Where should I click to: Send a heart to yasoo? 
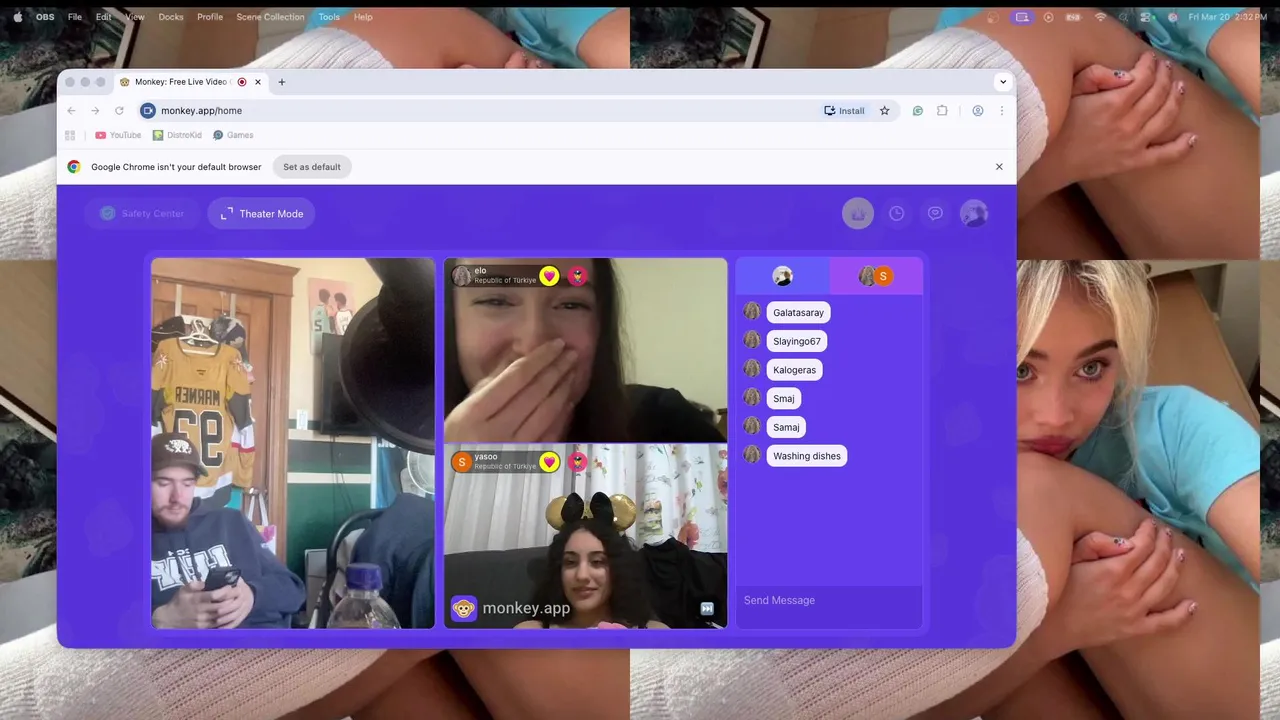[x=549, y=461]
